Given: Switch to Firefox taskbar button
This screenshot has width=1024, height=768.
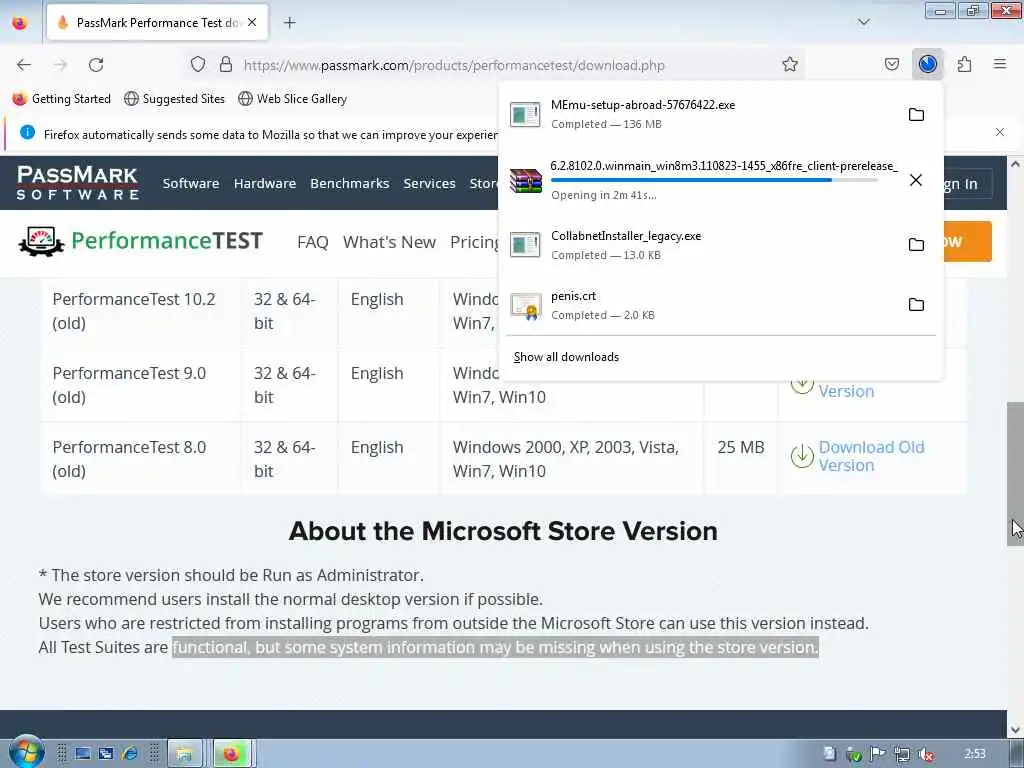Looking at the screenshot, I should pos(231,754).
